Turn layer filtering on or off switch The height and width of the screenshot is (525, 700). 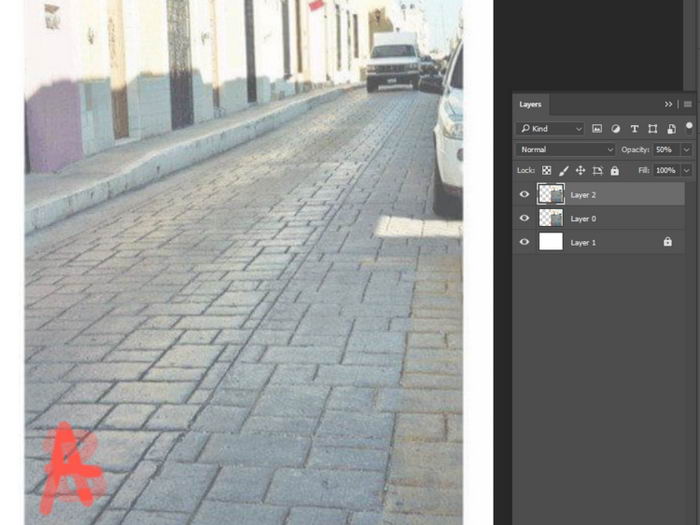pyautogui.click(x=688, y=126)
